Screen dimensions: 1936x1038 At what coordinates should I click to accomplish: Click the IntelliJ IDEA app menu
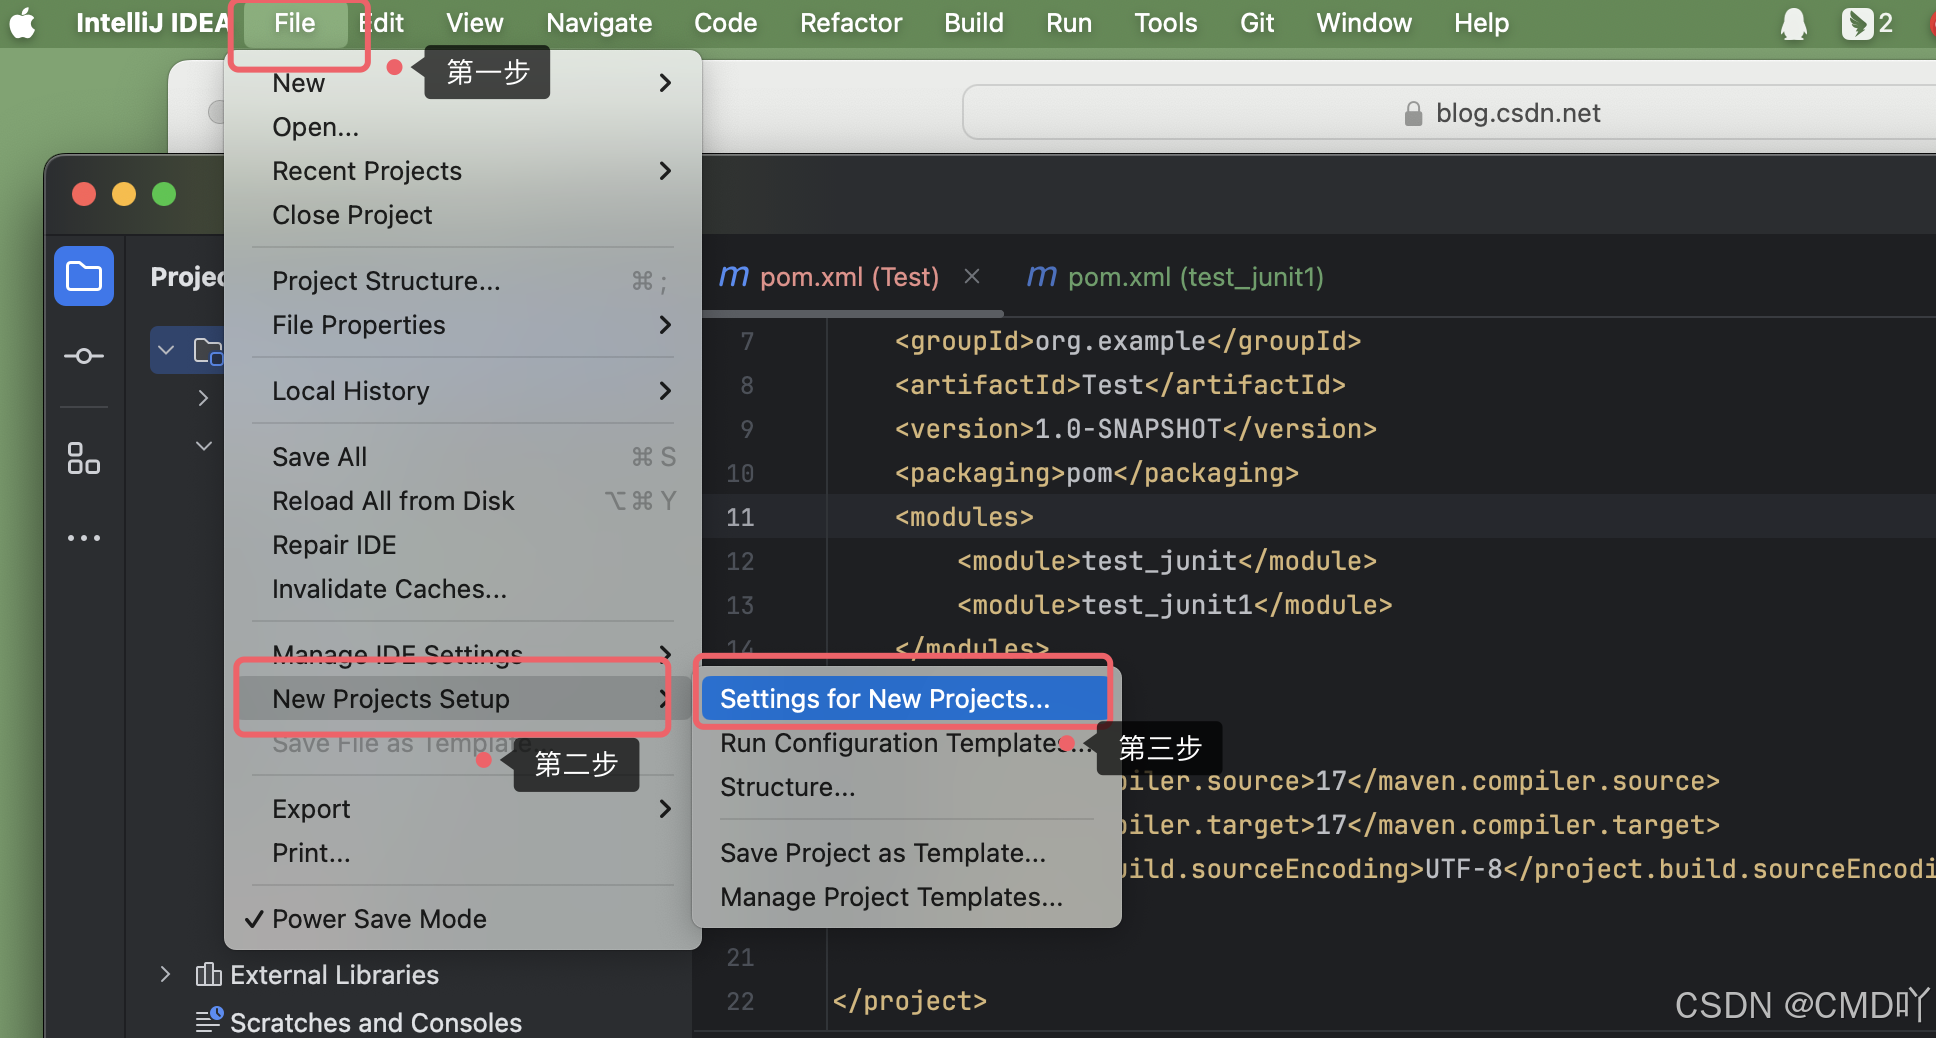coord(152,23)
